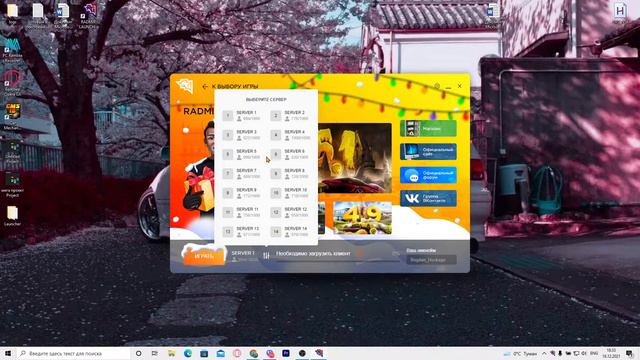The width and height of the screenshot is (640, 360).
Task: Pick Server 6 from the list
Action: [x=290, y=154]
